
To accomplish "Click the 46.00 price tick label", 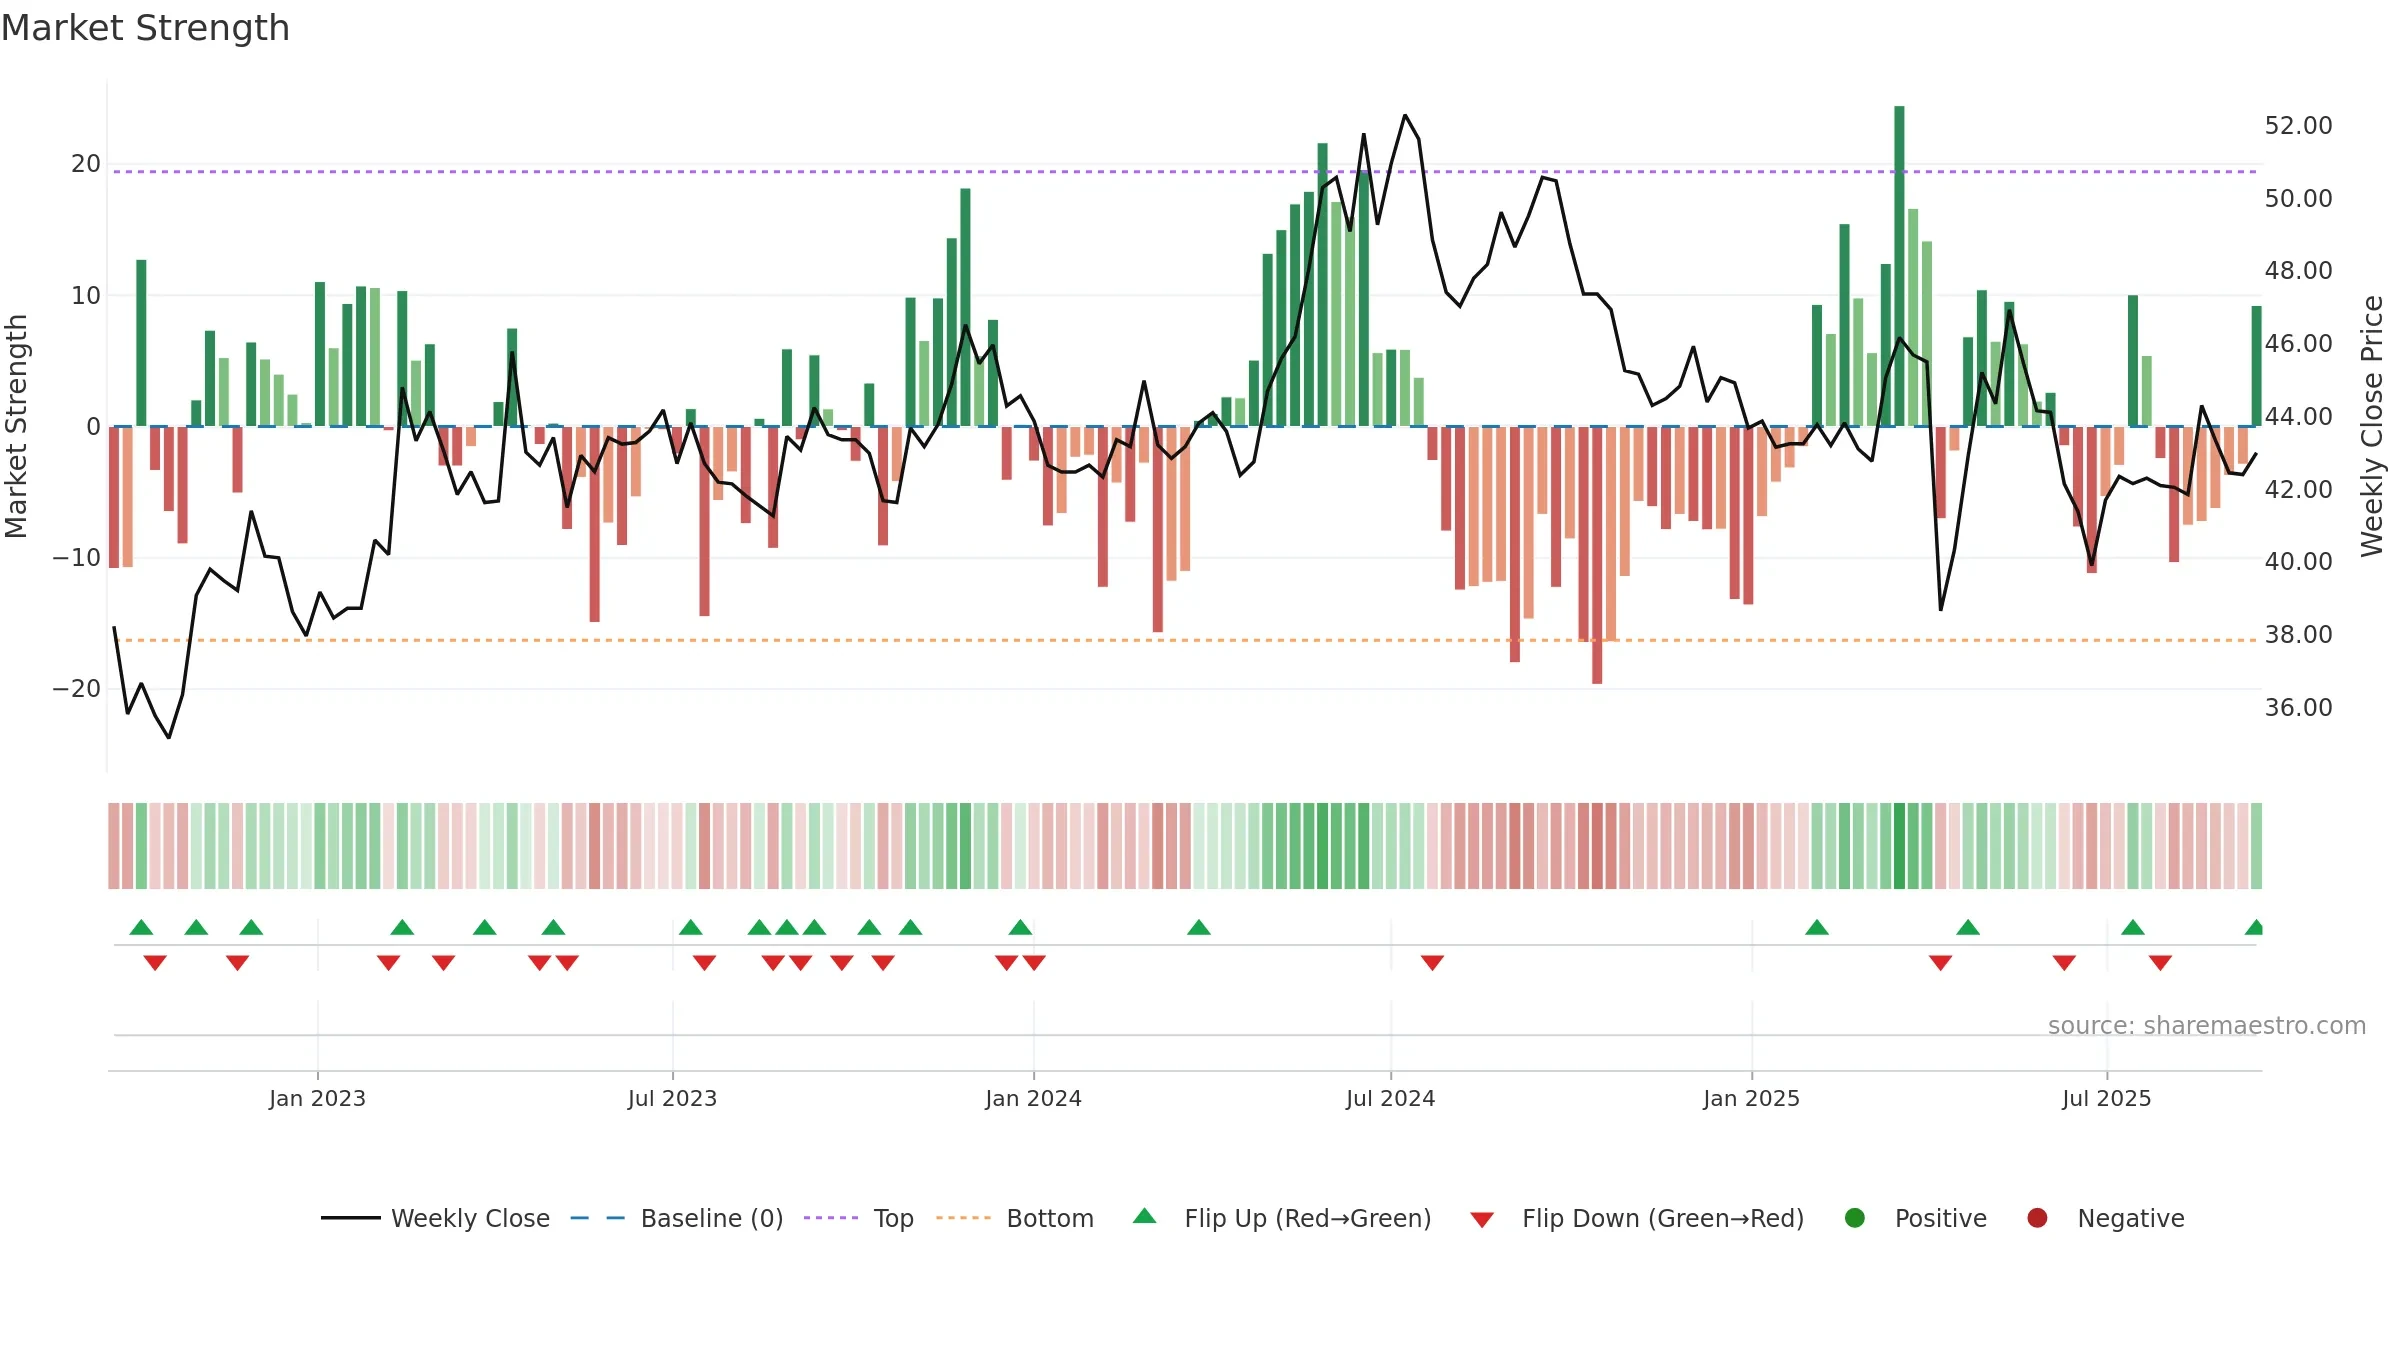I will (x=2298, y=344).
